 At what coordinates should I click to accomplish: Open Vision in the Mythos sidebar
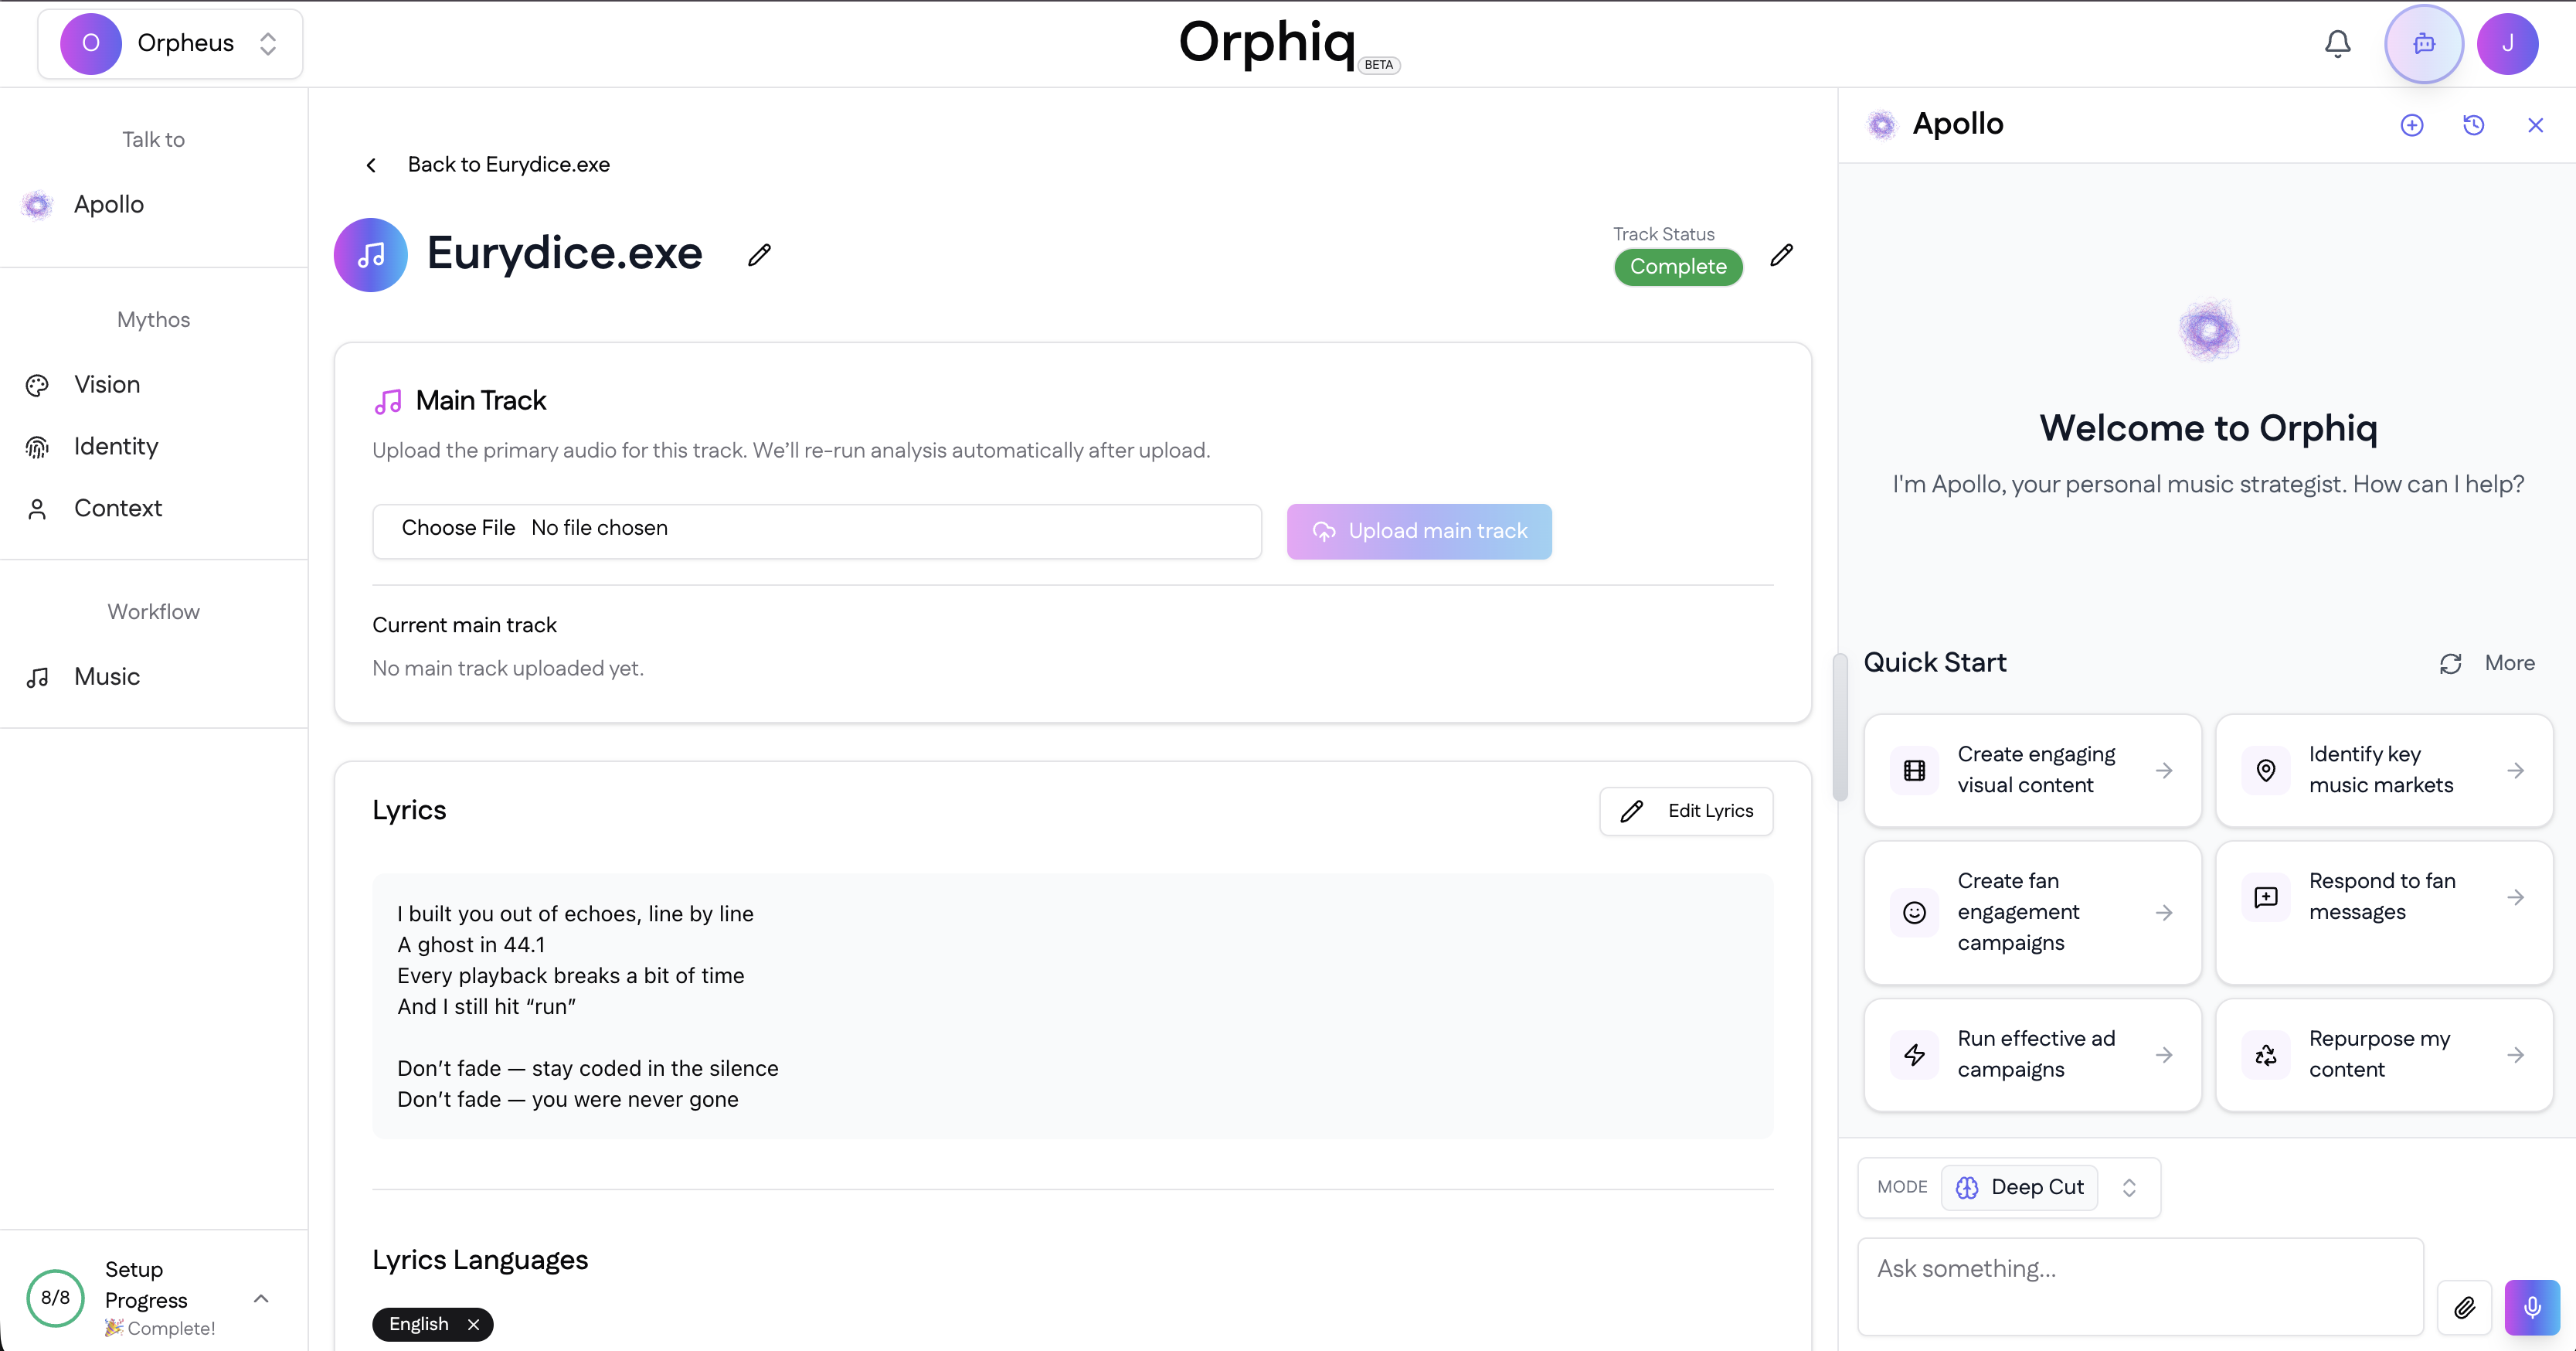coord(106,384)
